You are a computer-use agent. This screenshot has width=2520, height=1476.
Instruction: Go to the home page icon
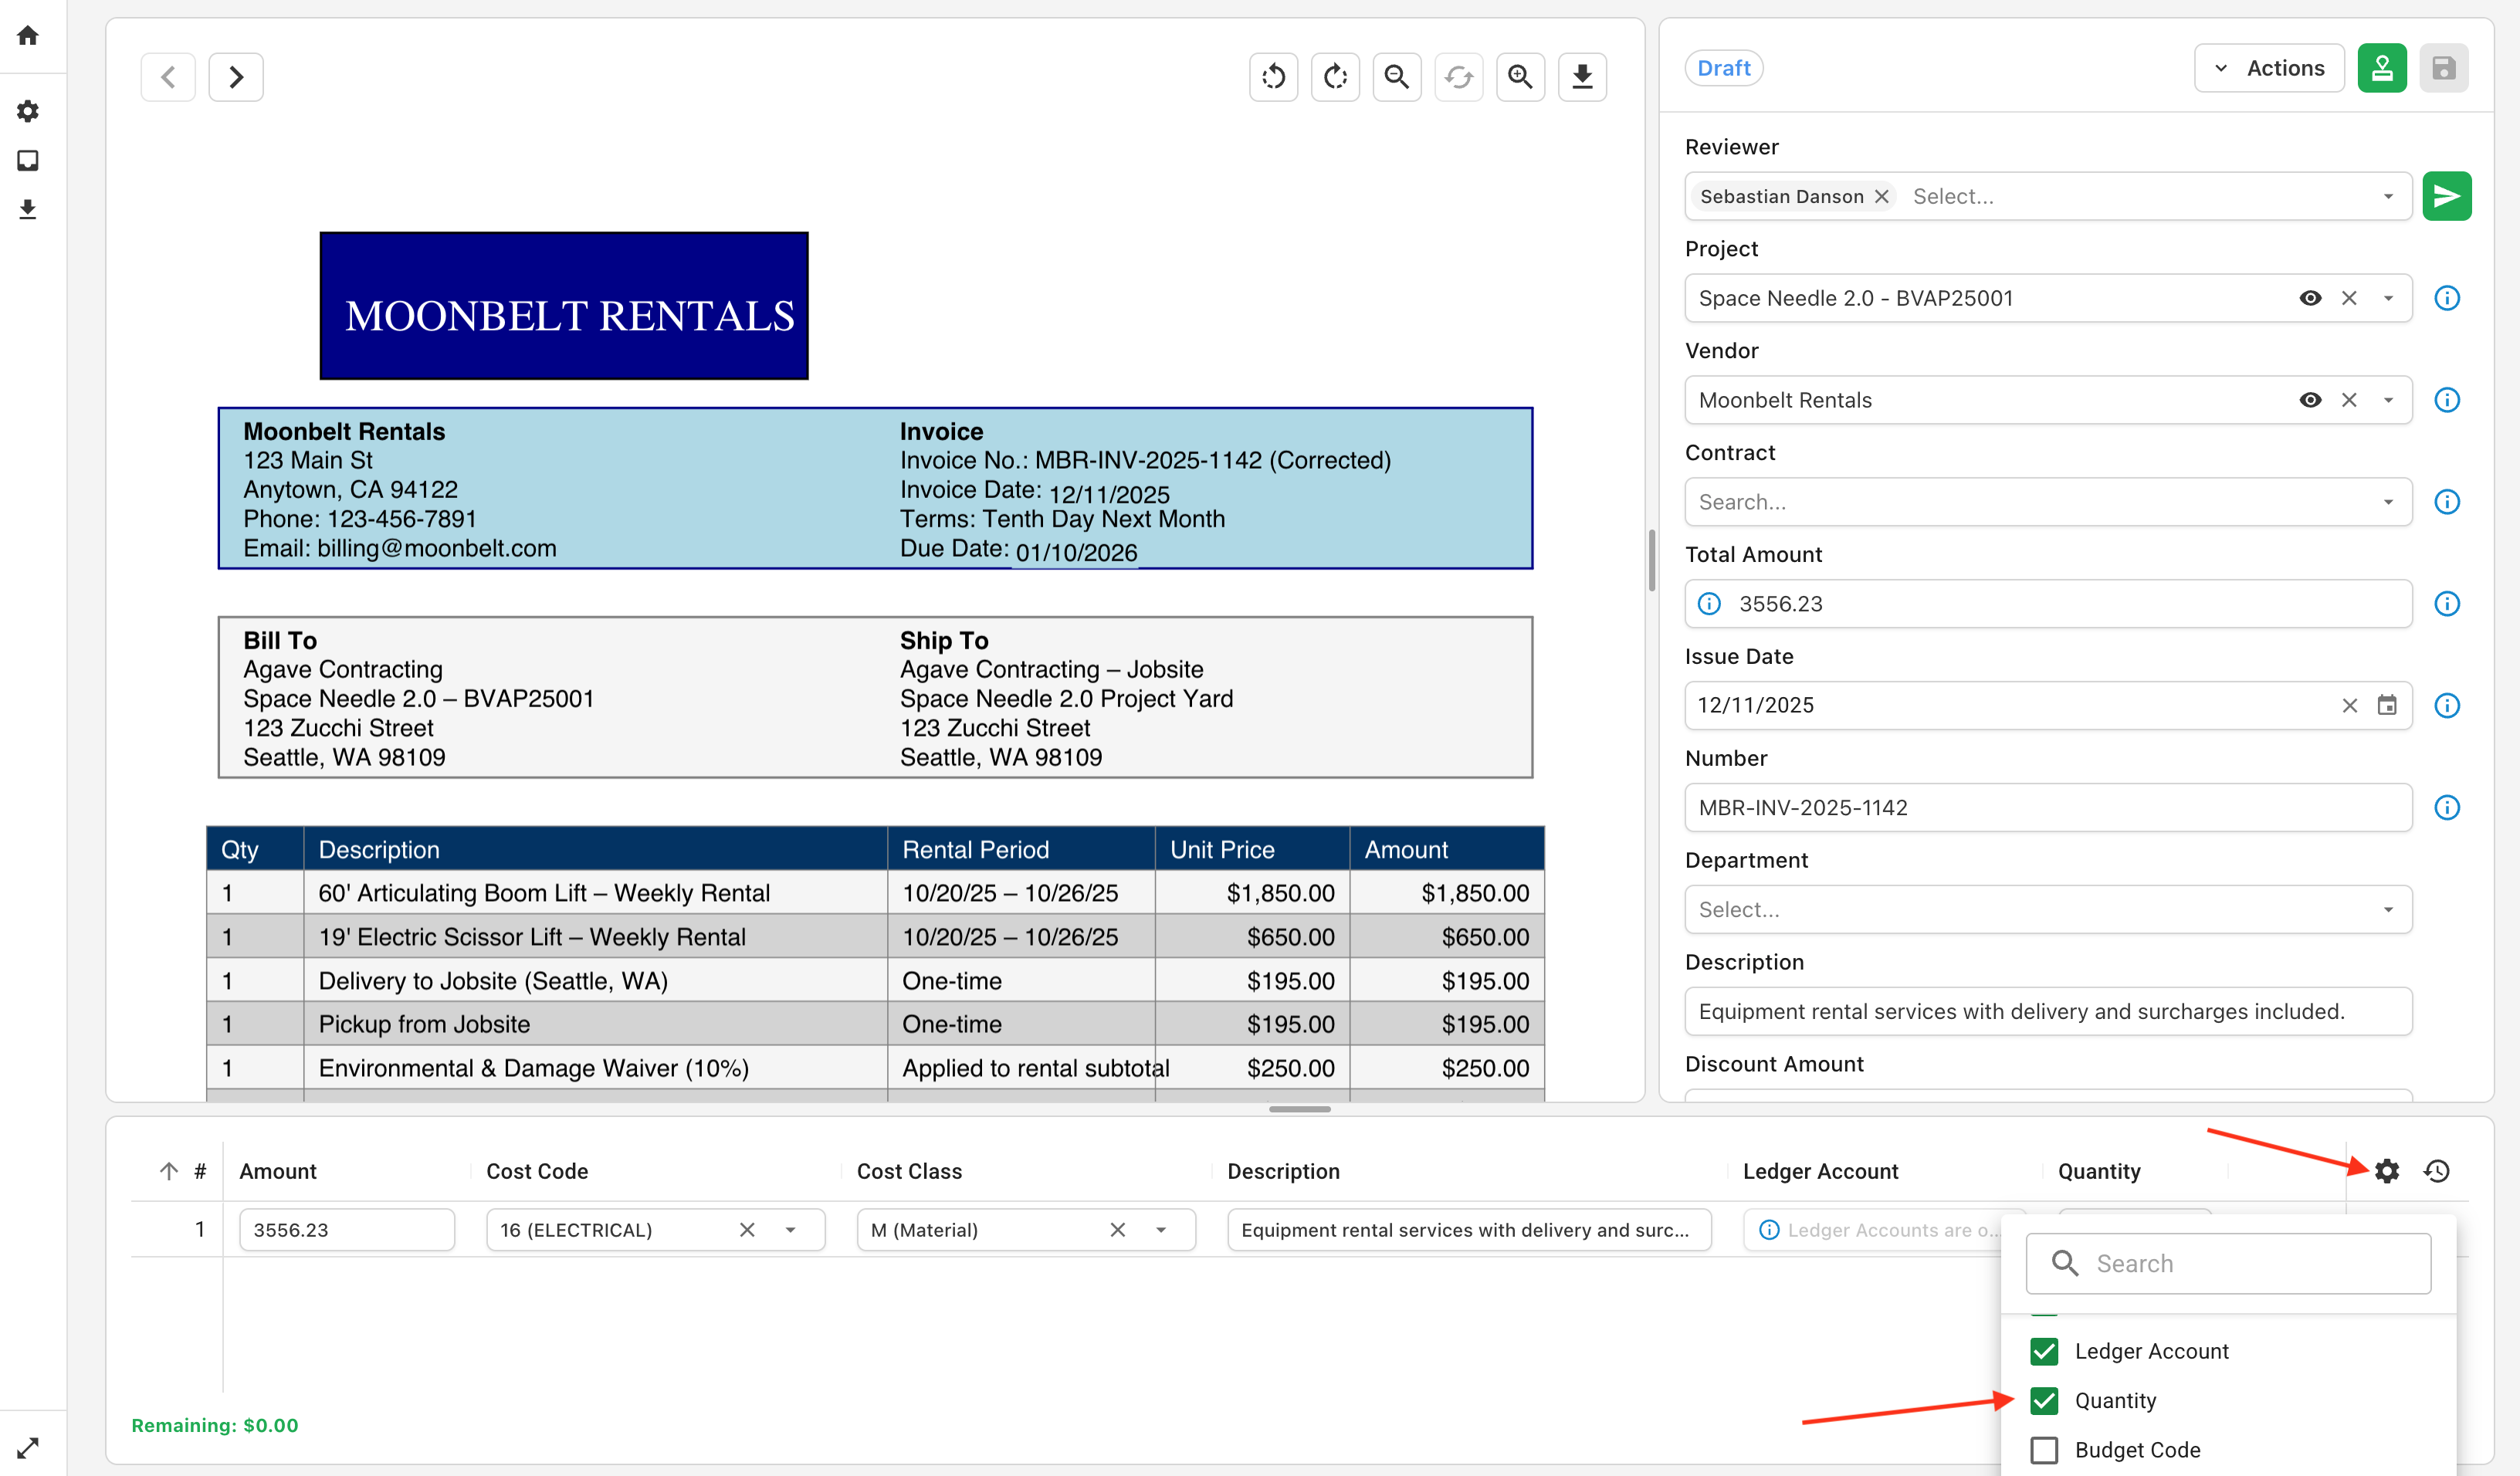28,36
